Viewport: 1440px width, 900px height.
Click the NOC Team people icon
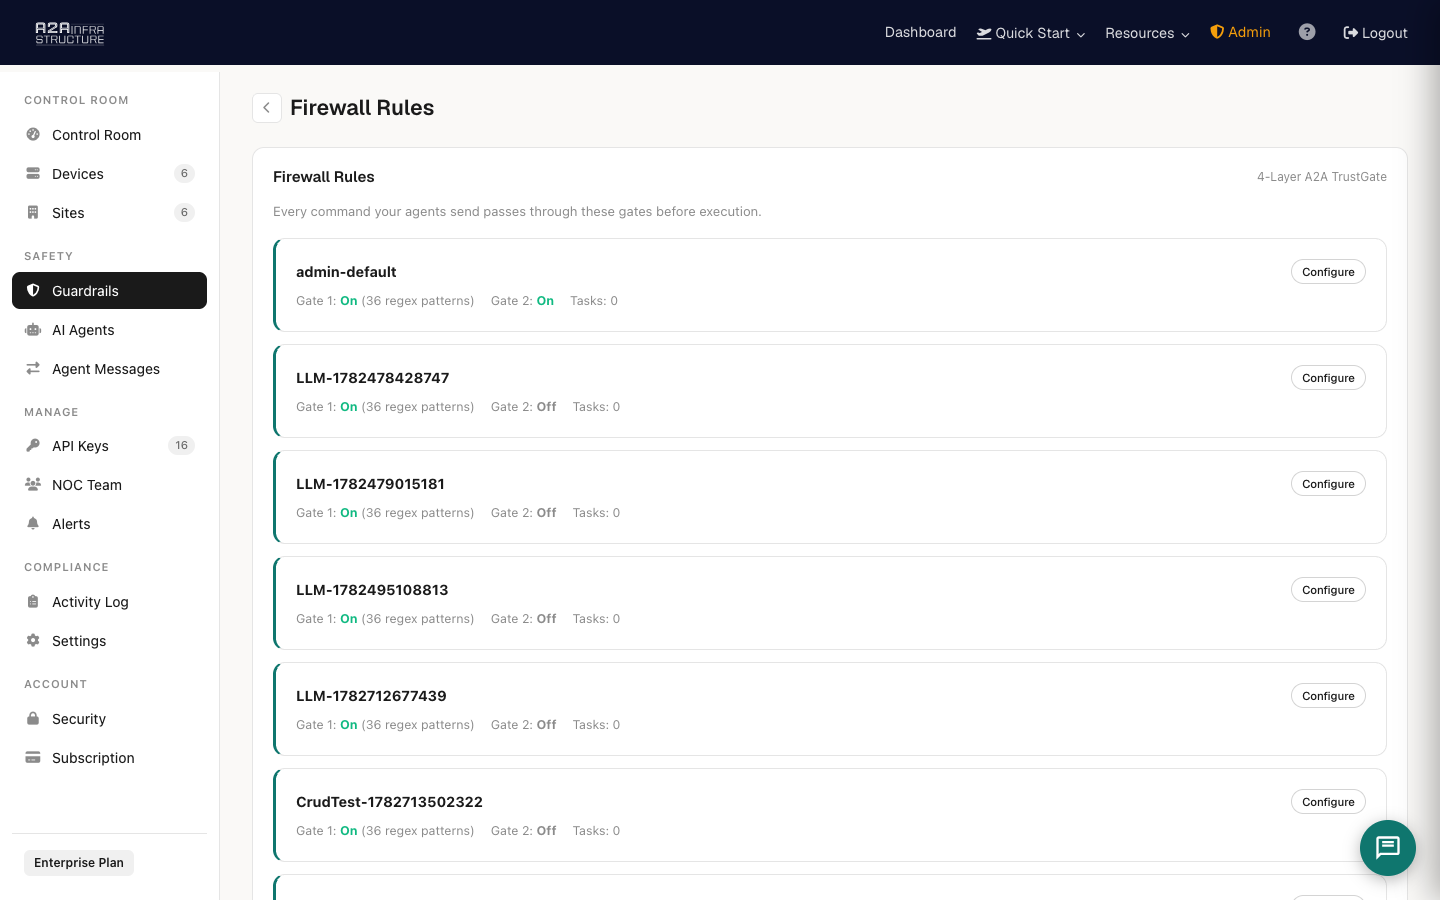point(33,484)
